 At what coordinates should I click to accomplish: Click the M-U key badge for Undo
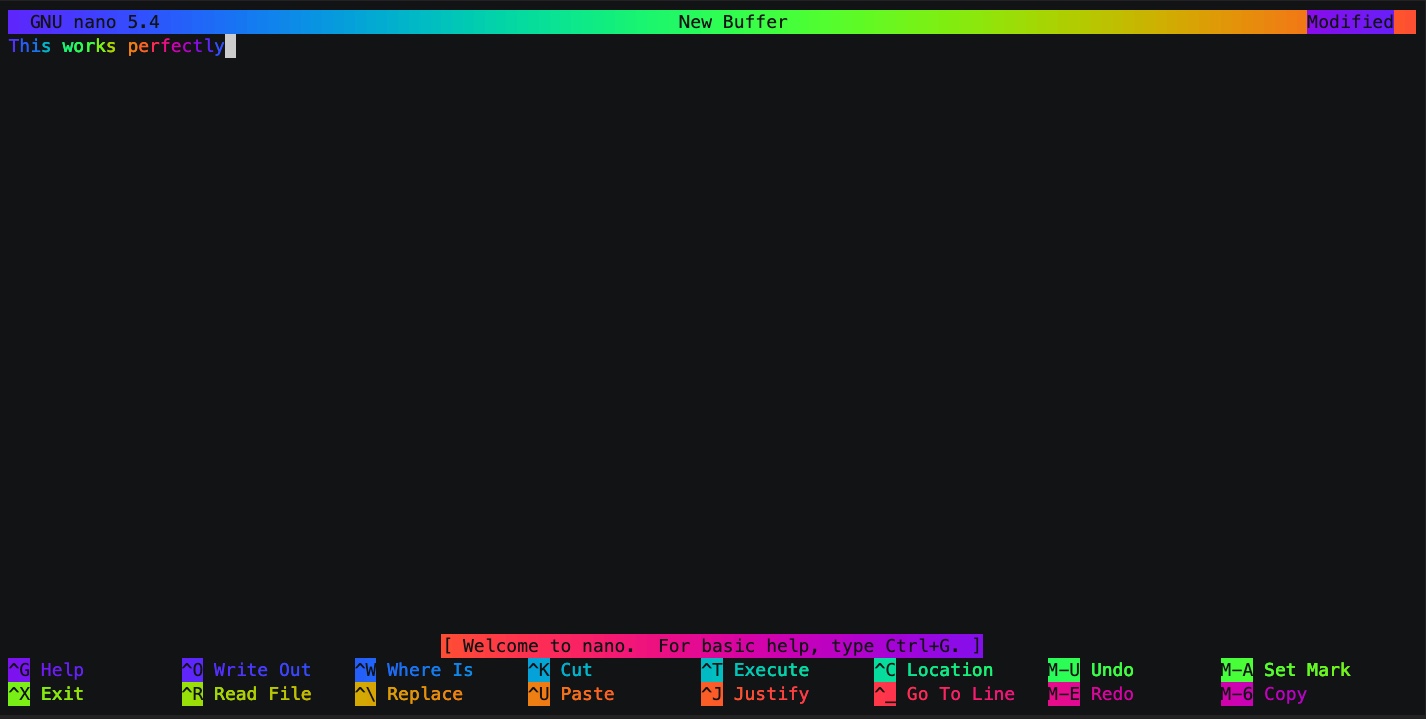(x=1064, y=670)
